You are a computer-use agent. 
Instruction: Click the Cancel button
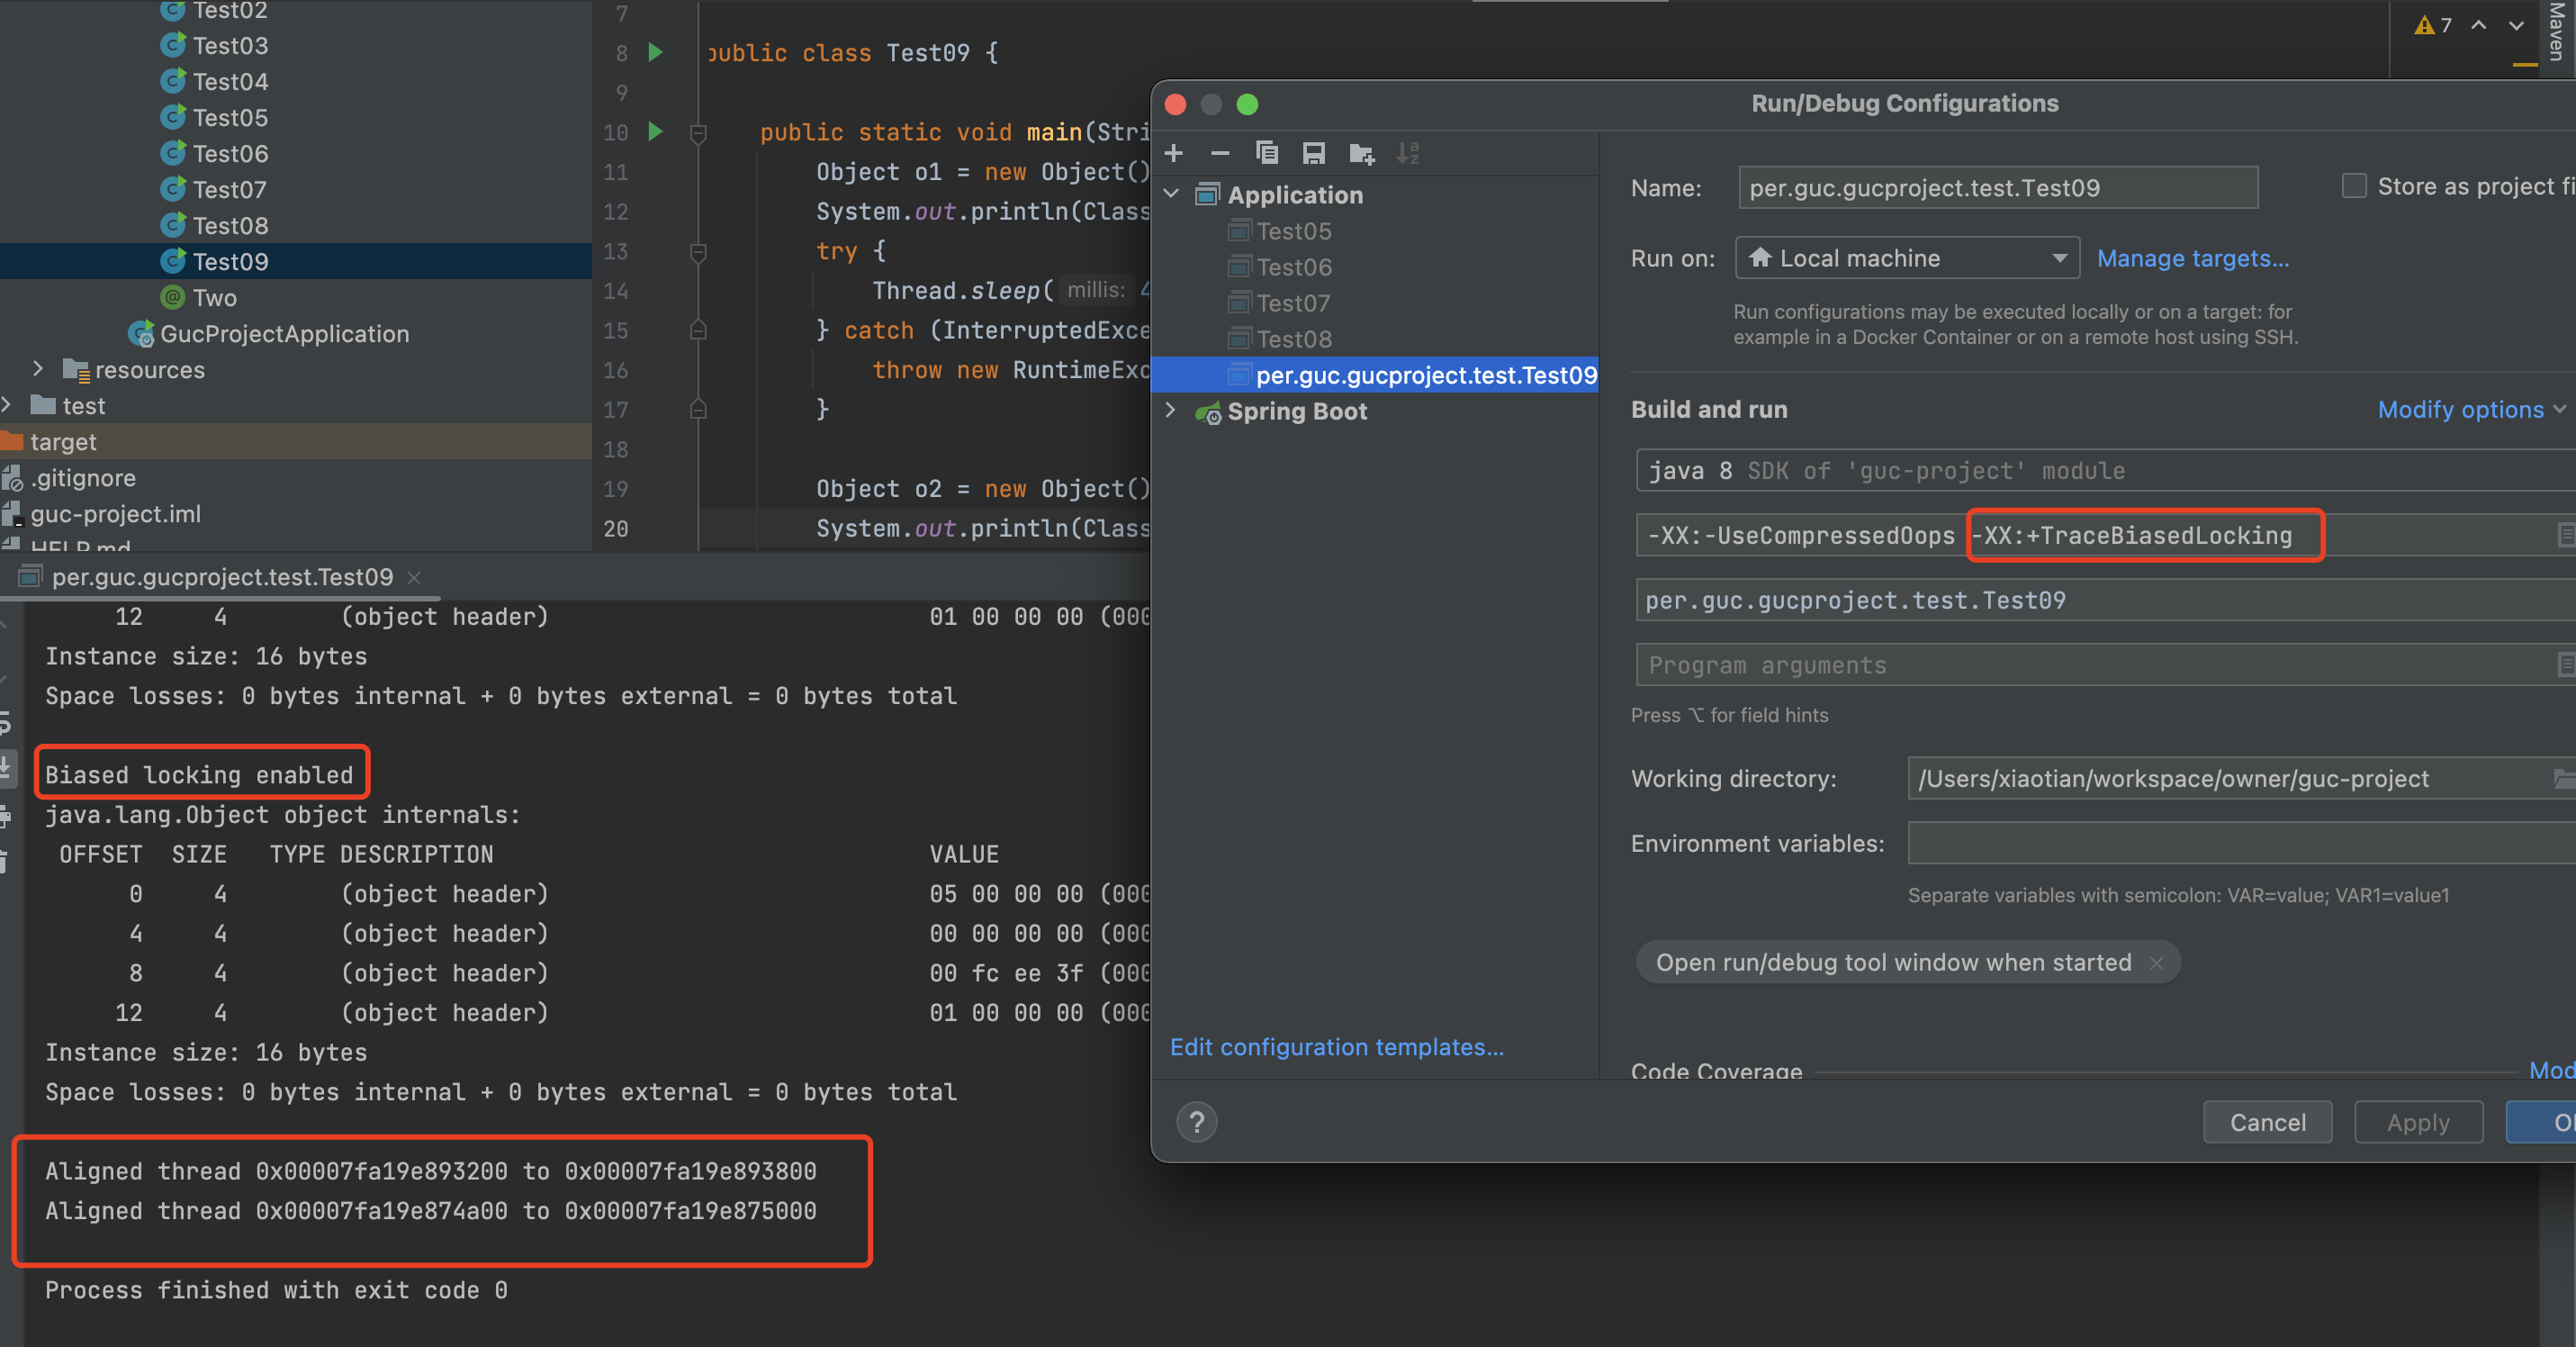pos(2267,1122)
